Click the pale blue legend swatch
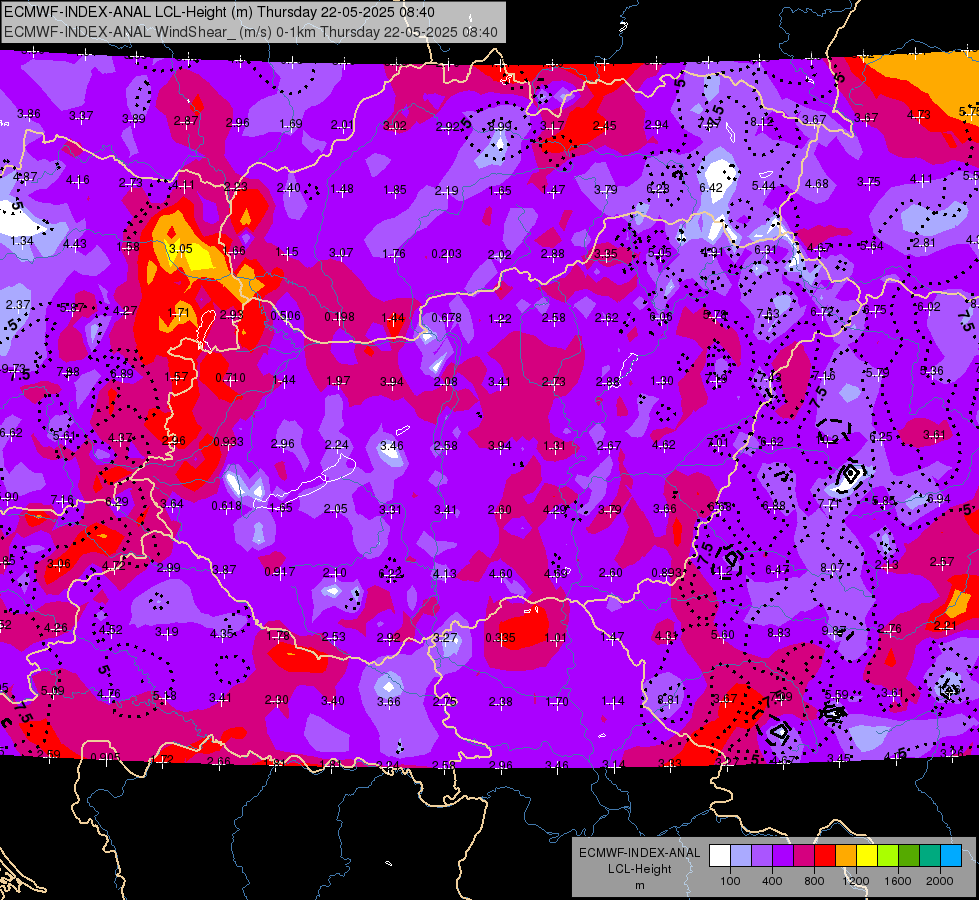This screenshot has width=979, height=900. (x=741, y=856)
